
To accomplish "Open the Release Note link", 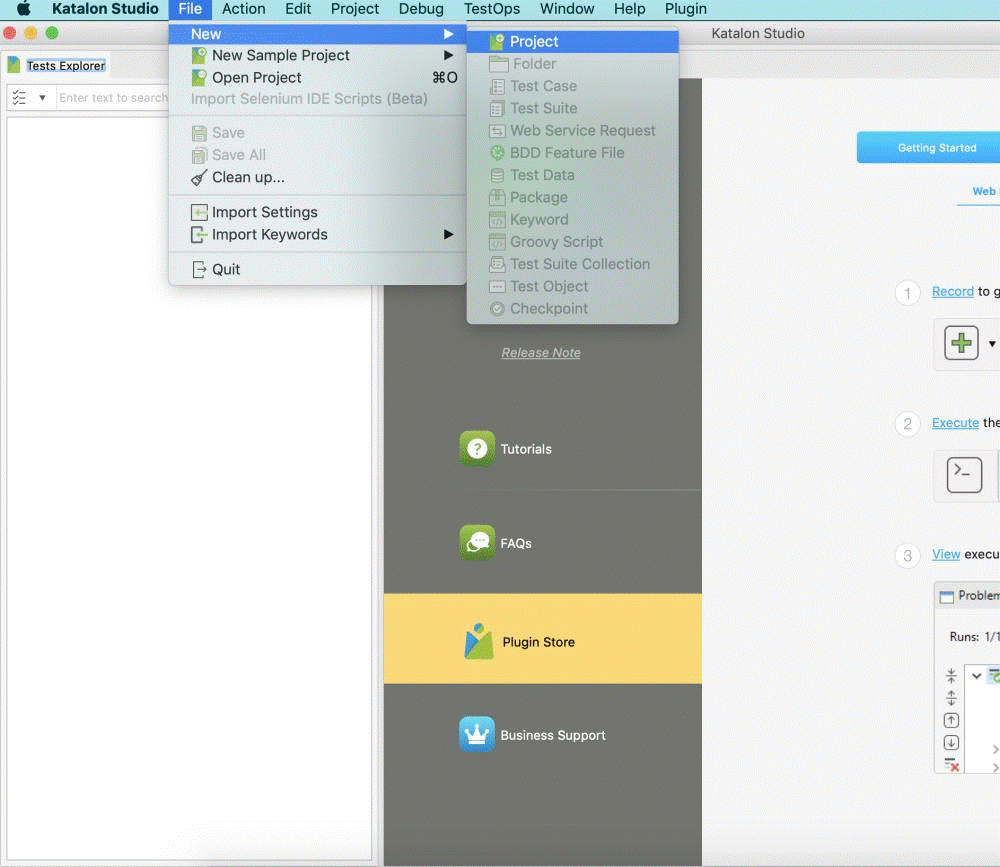I will (541, 353).
